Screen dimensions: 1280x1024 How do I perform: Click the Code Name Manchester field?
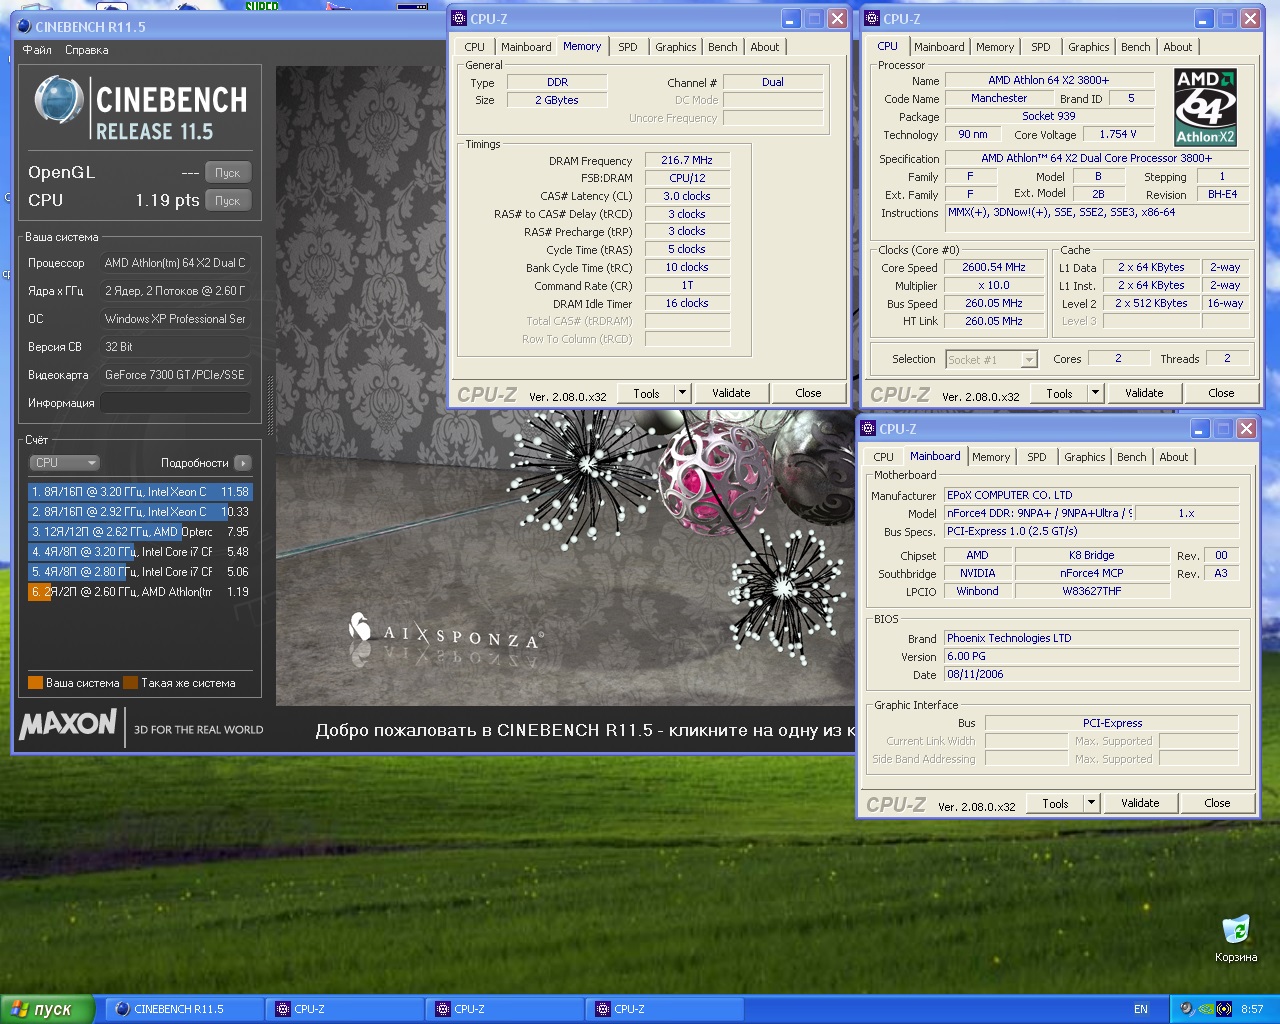pos(999,98)
